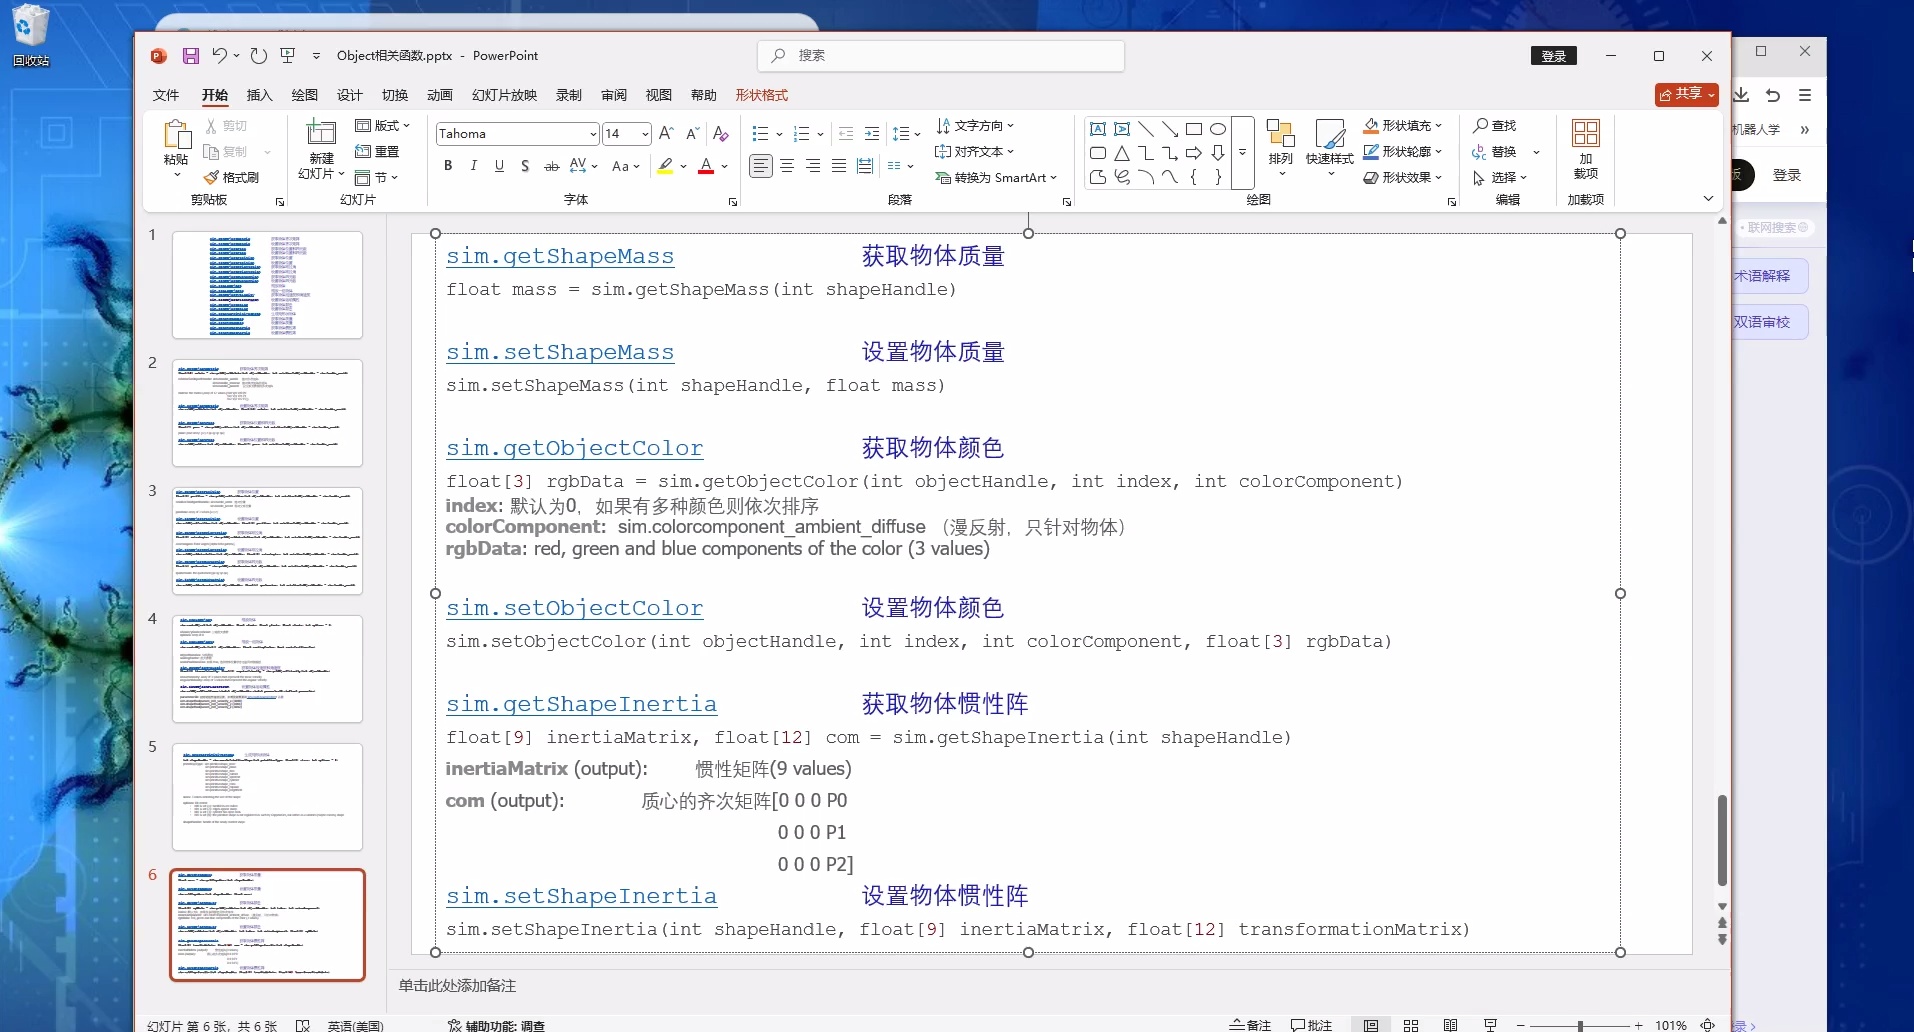Screen dimensions: 1914x1032
Task: Open the 形状格式 (Shape Format) tab
Action: coord(762,95)
